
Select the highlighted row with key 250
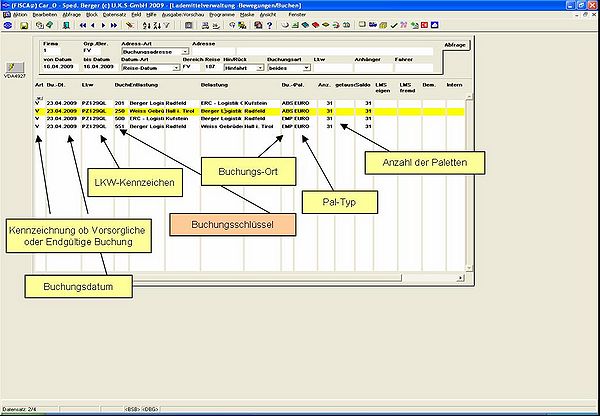click(x=249, y=111)
